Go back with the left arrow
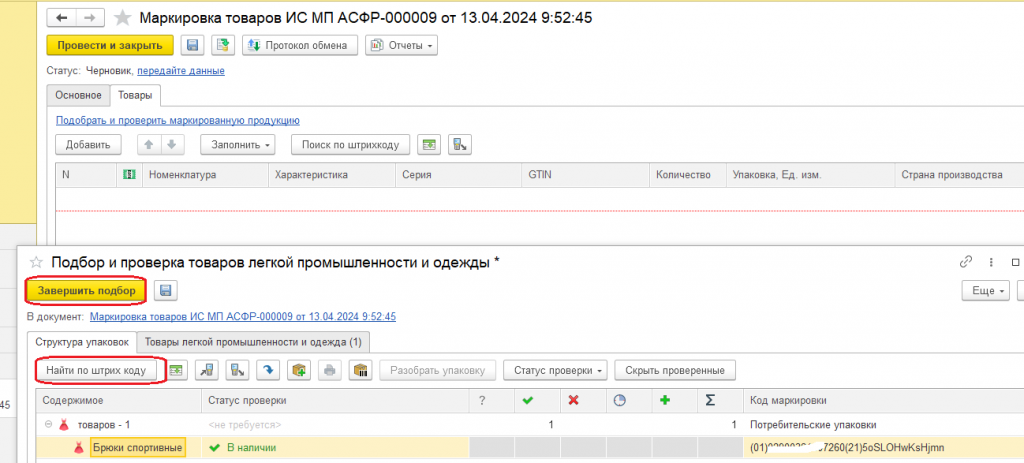This screenshot has width=1024, height=463. (x=63, y=18)
